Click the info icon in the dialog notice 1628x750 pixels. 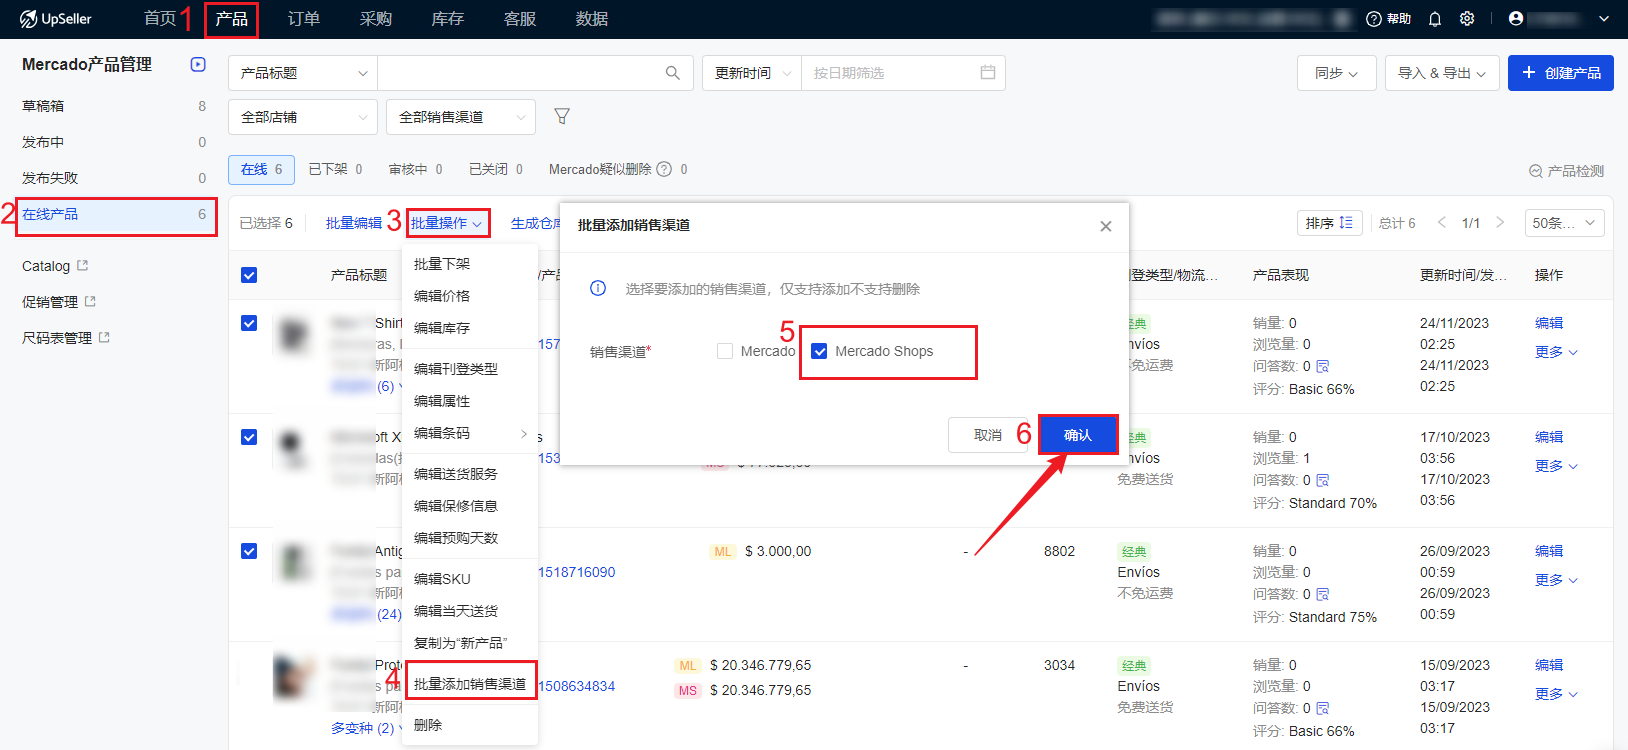[598, 288]
